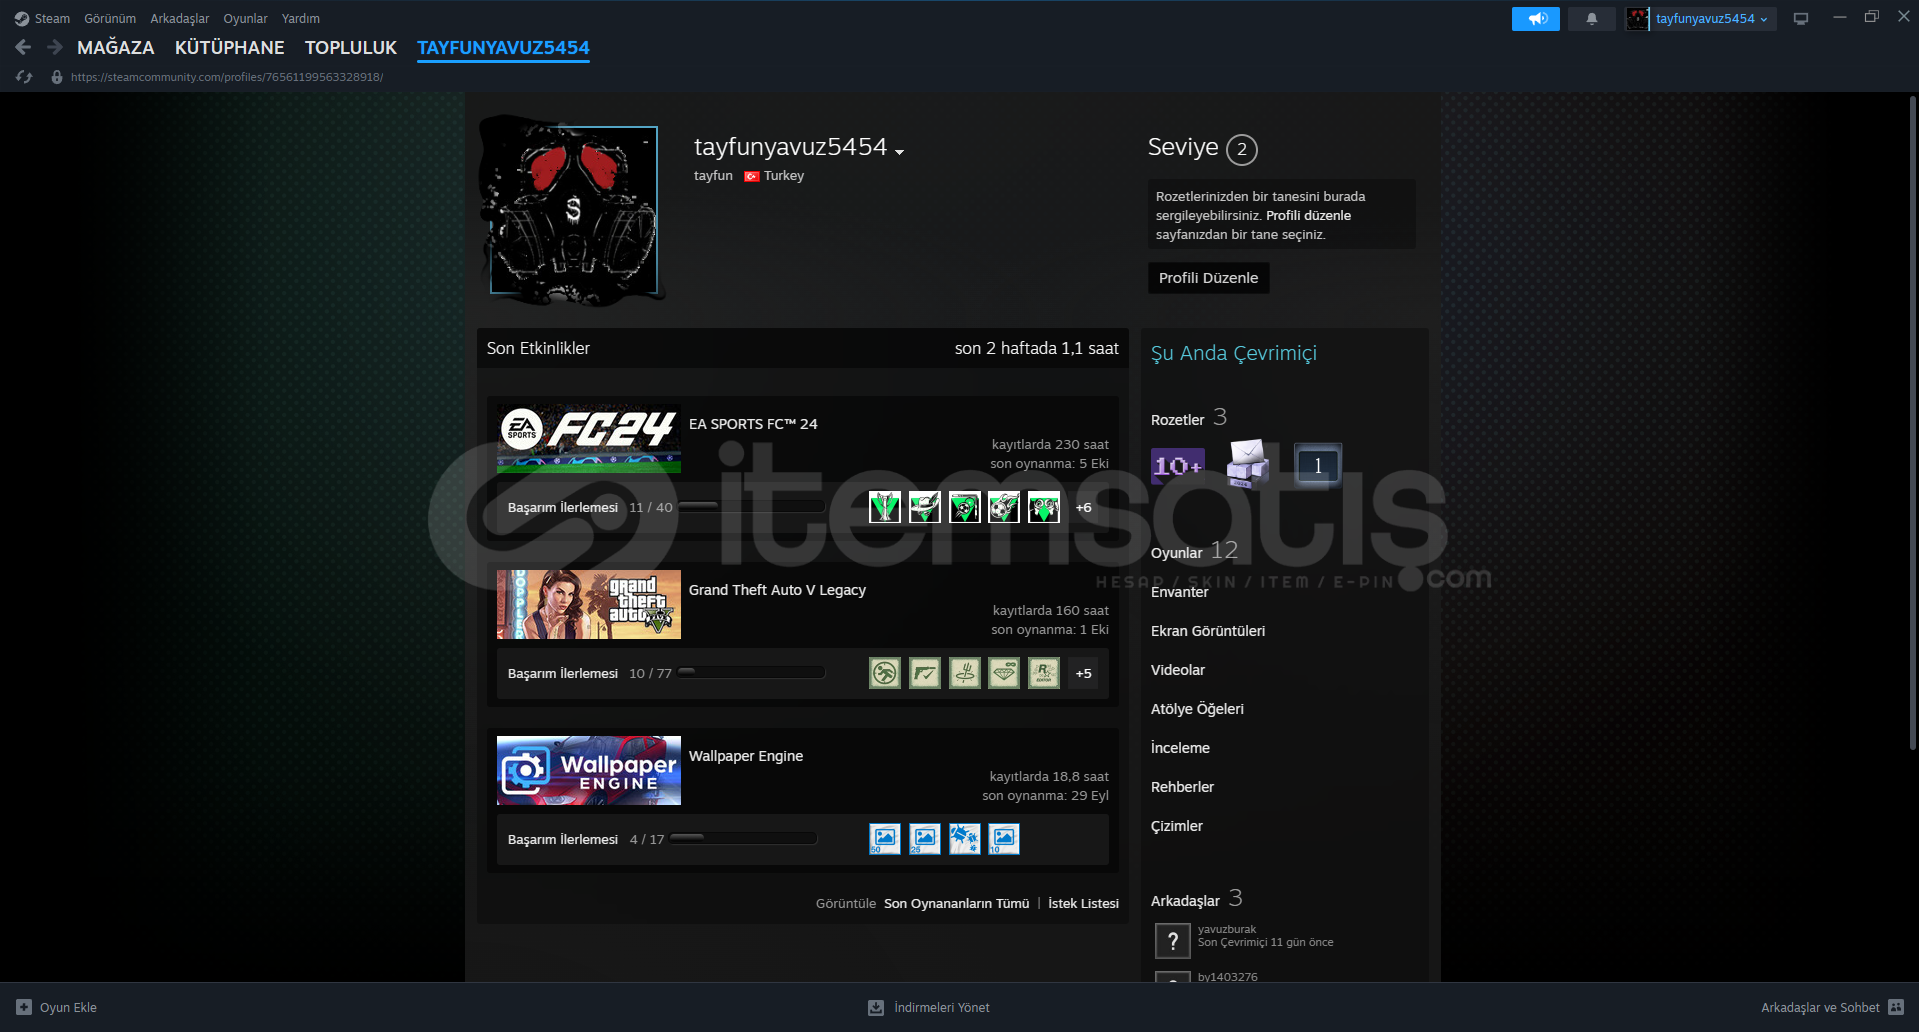Open the Wallpaper Engine game title

click(x=746, y=756)
